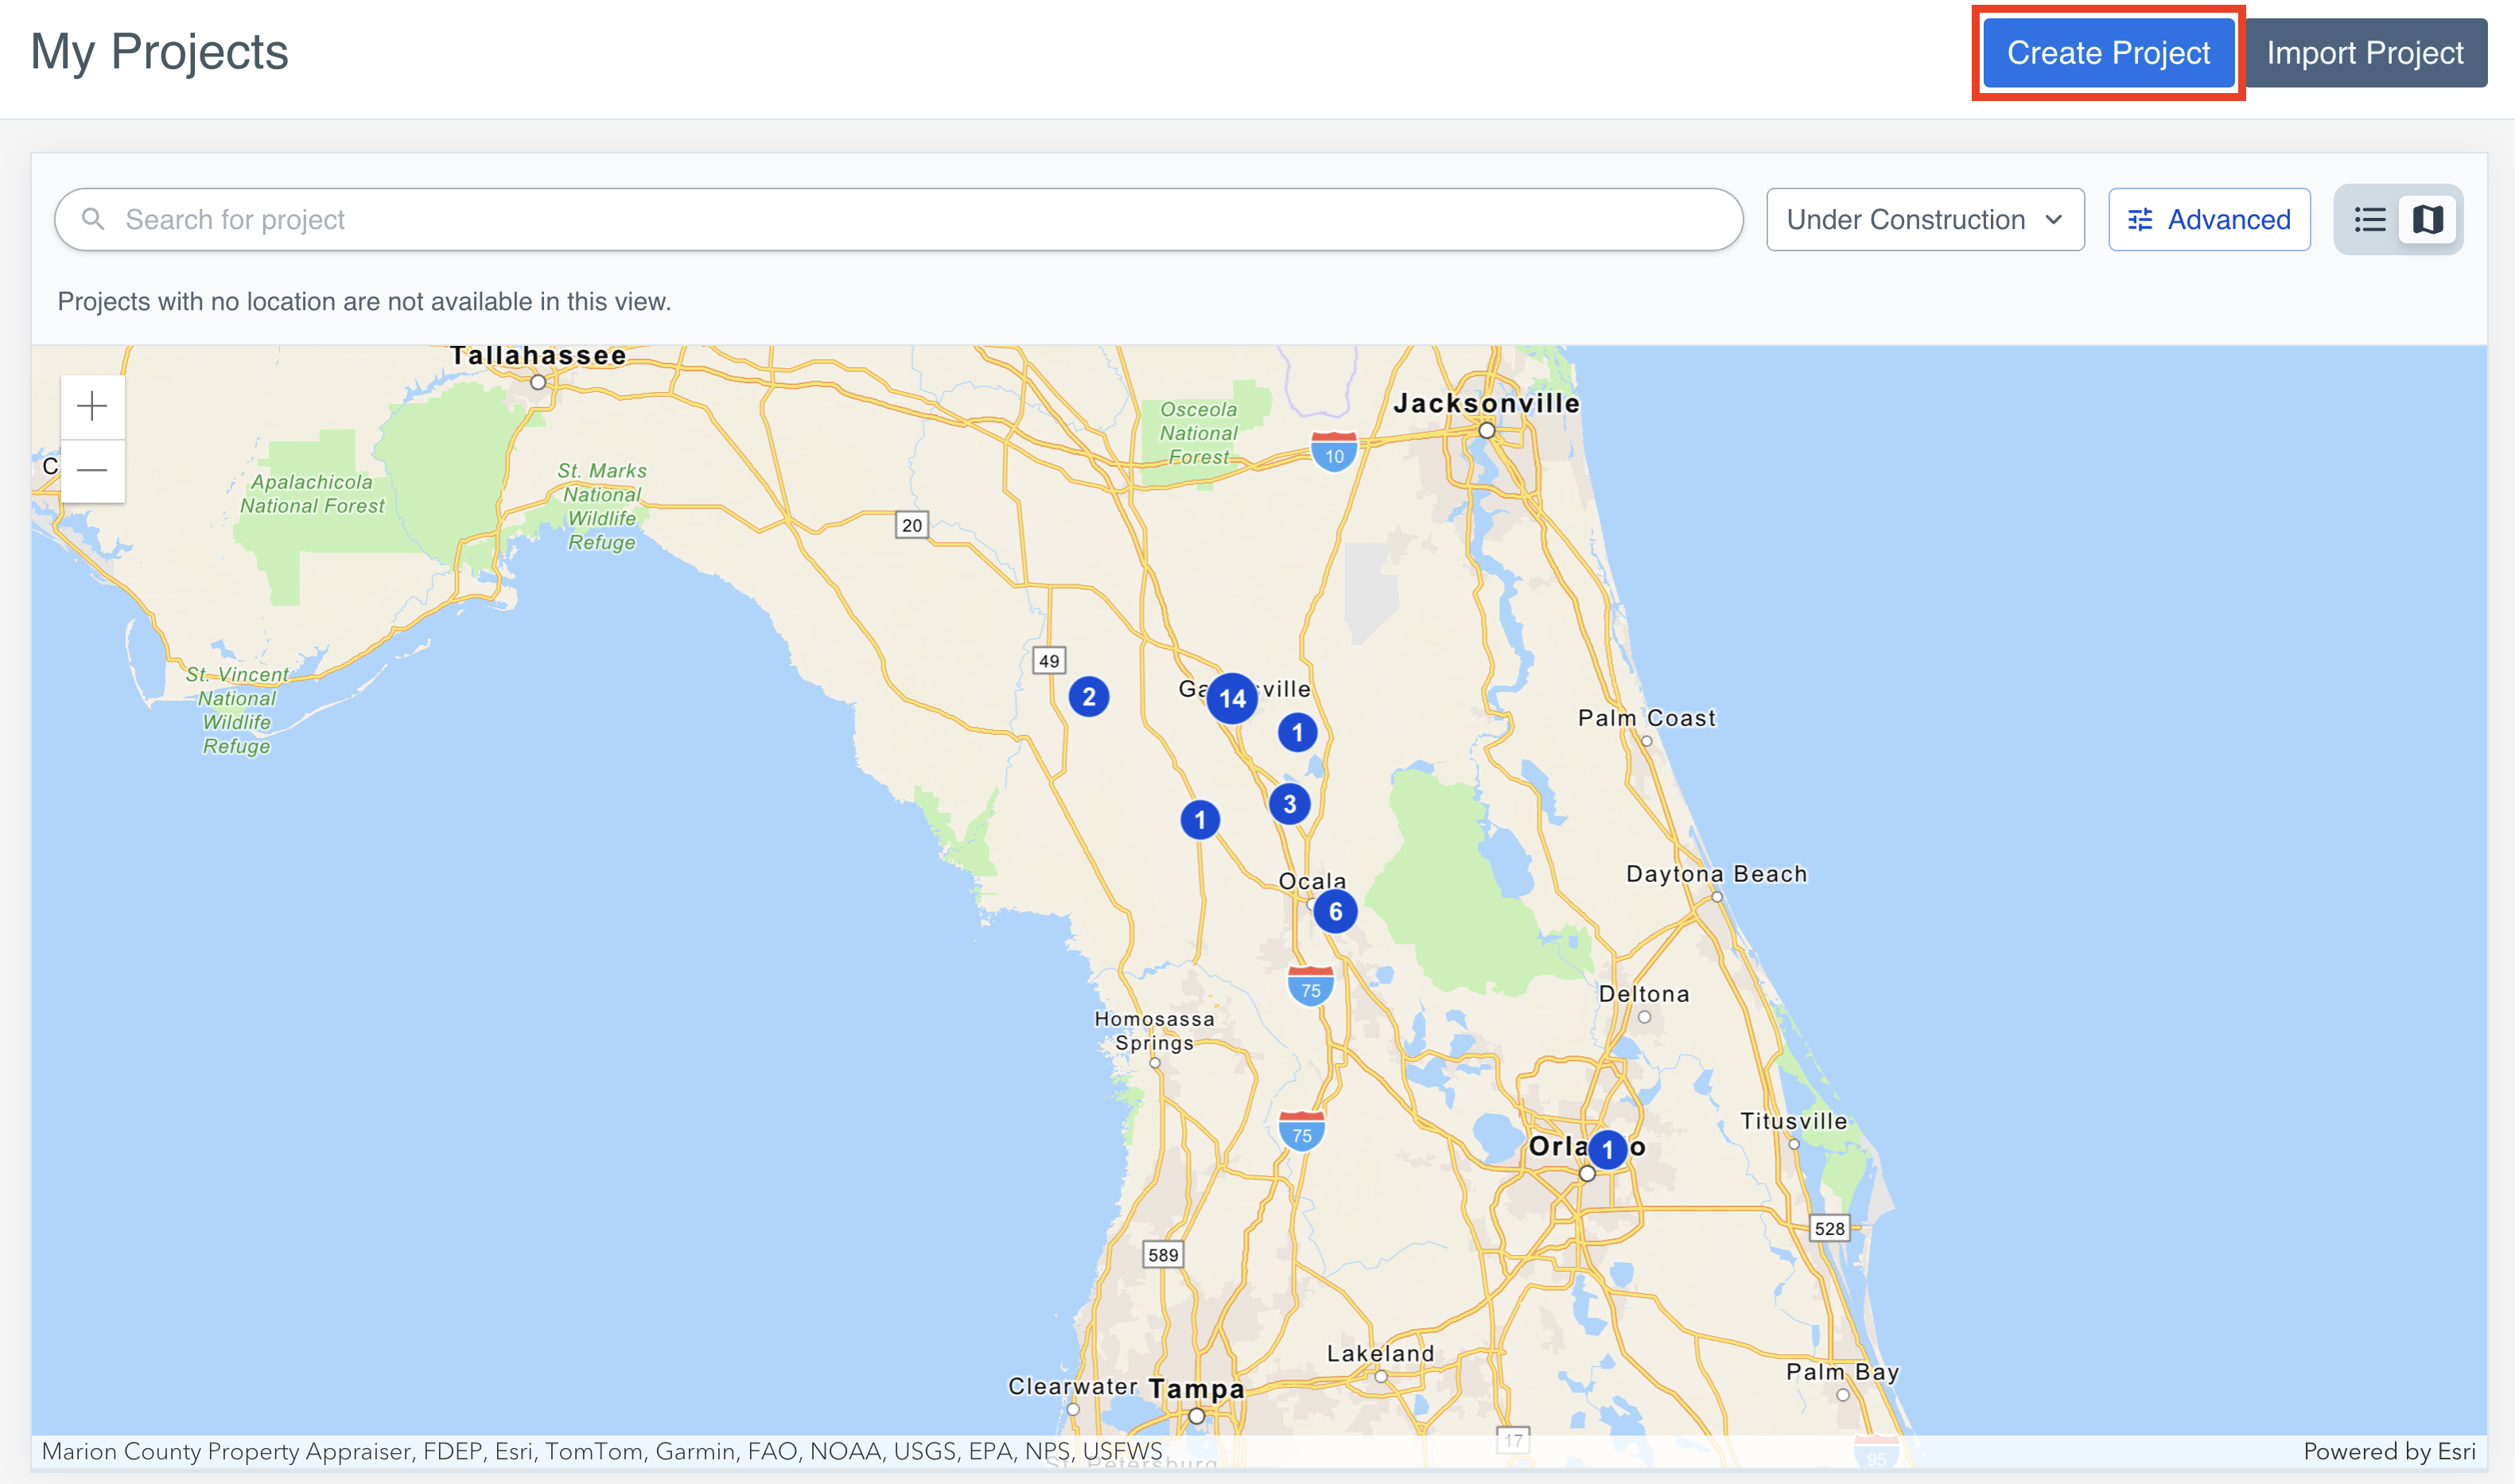Click the Import Project button
Viewport: 2515px width, 1484px height.
[x=2365, y=53]
